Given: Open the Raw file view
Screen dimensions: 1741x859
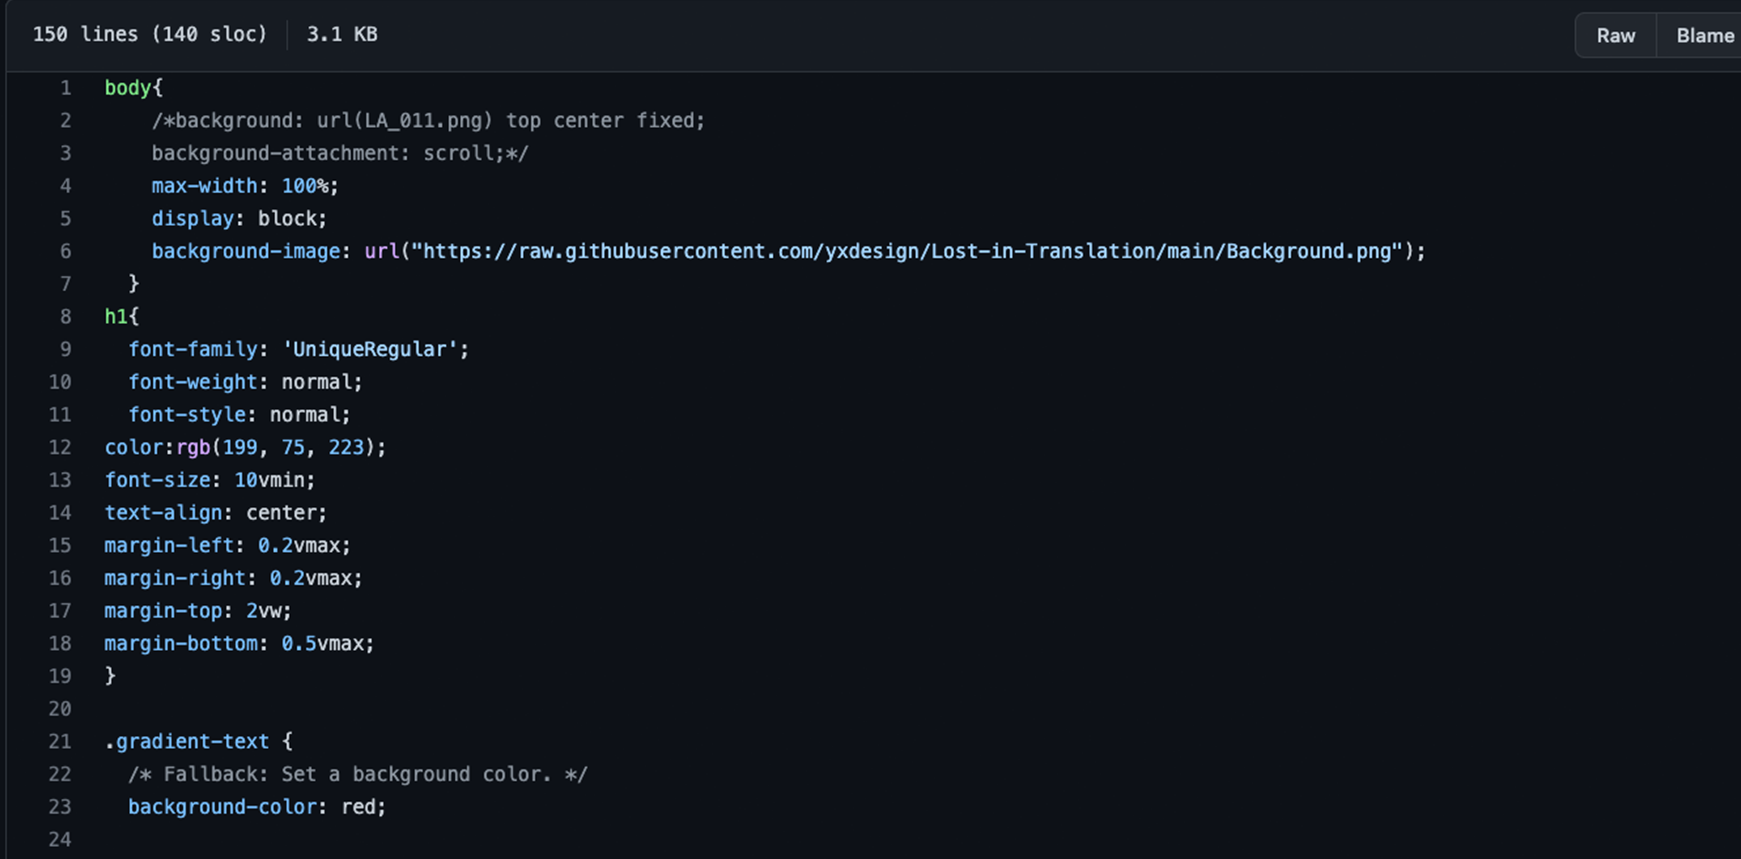Looking at the screenshot, I should (x=1615, y=36).
